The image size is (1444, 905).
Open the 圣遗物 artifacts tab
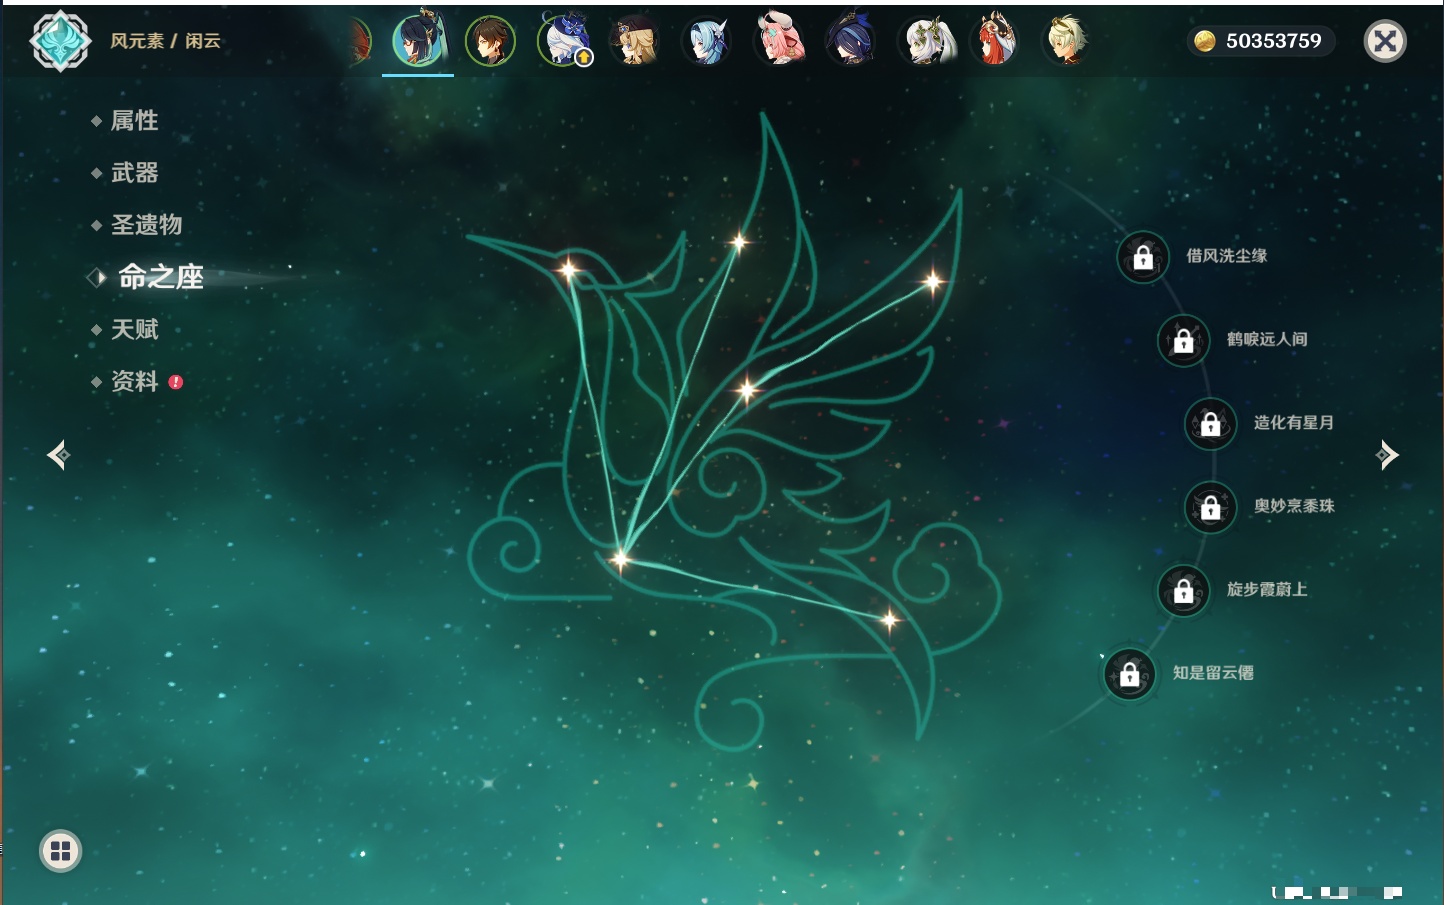tap(147, 225)
